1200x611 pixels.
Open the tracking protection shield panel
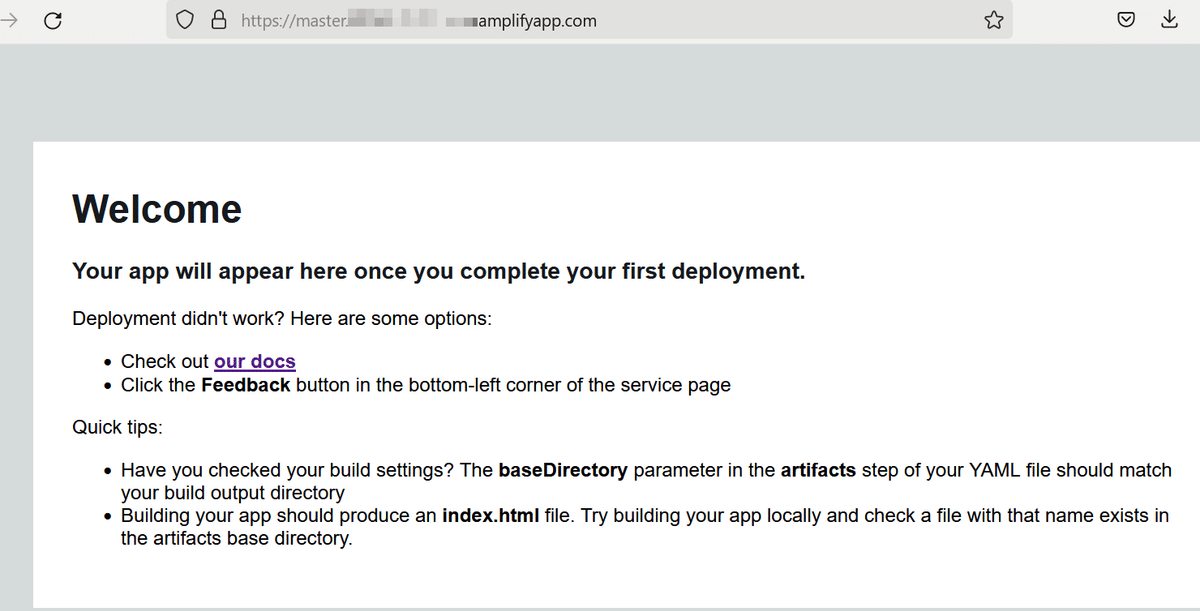[184, 20]
